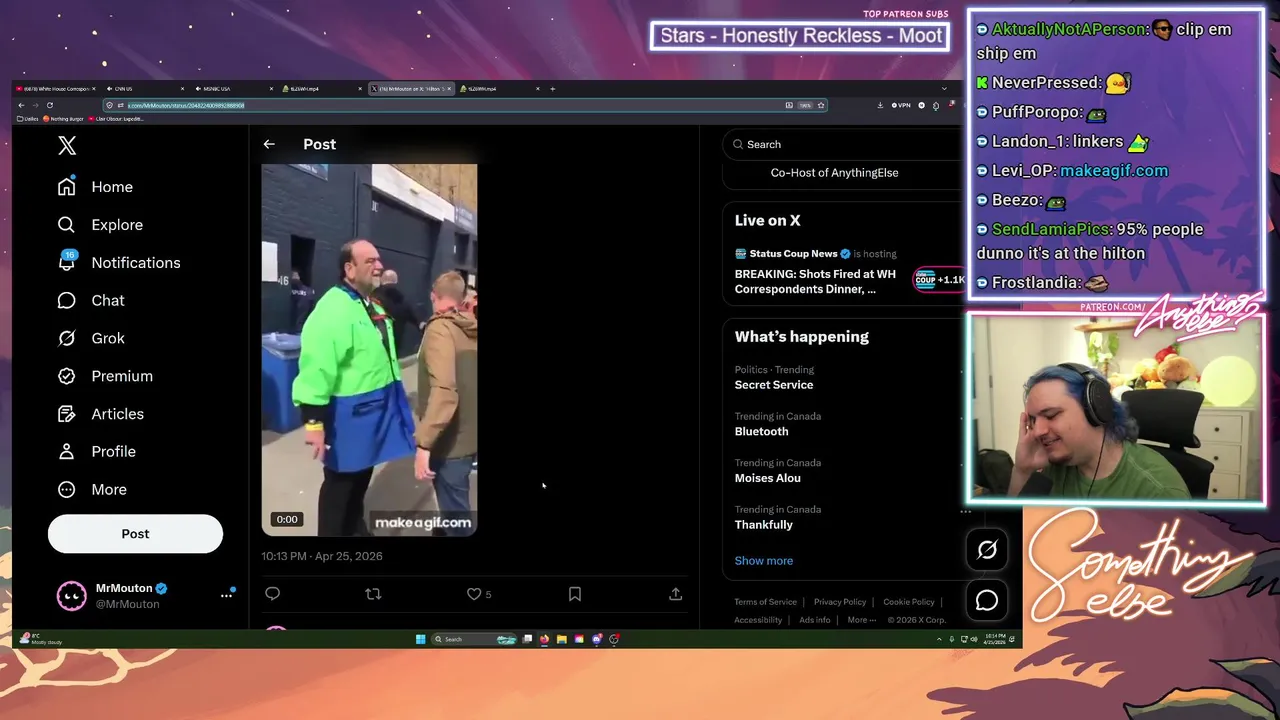1280x720 pixels.
Task: Click the browser back button
Action: (21, 105)
